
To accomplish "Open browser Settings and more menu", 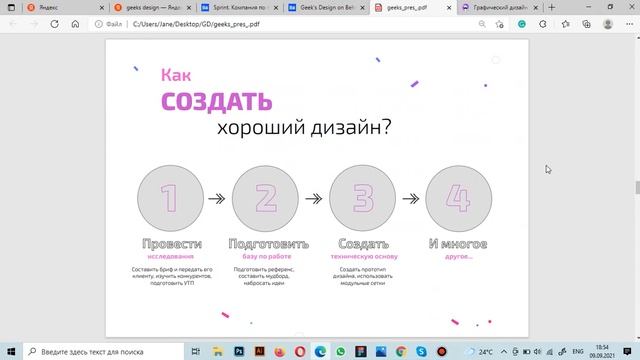I will [629, 24].
